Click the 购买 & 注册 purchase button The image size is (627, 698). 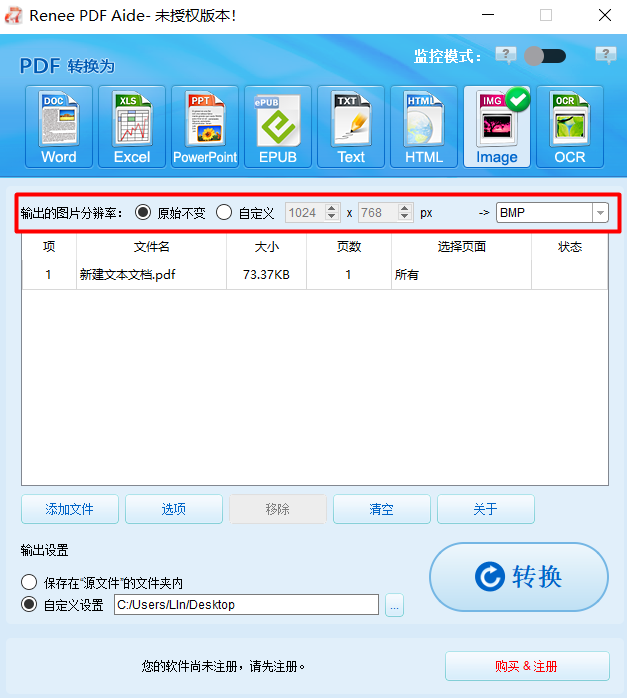pos(527,666)
